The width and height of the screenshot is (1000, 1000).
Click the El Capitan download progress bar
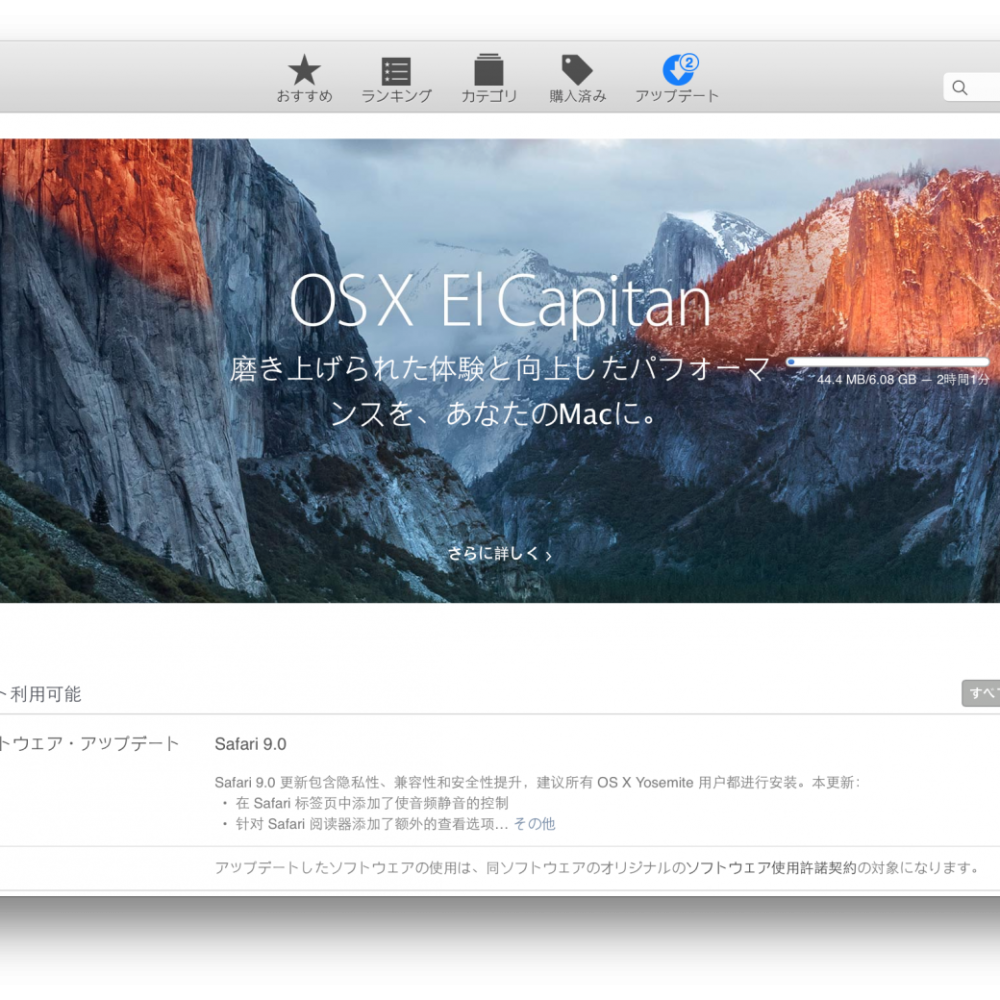pos(888,362)
